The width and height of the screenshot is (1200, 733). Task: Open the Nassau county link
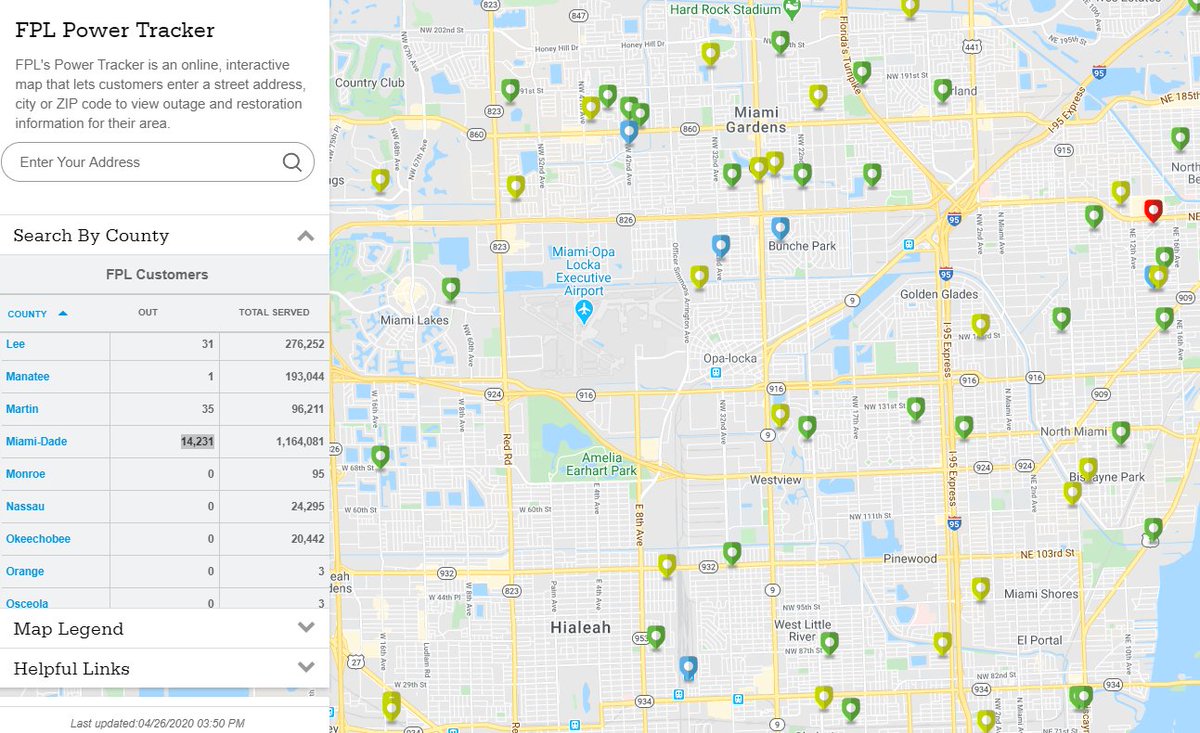click(25, 506)
